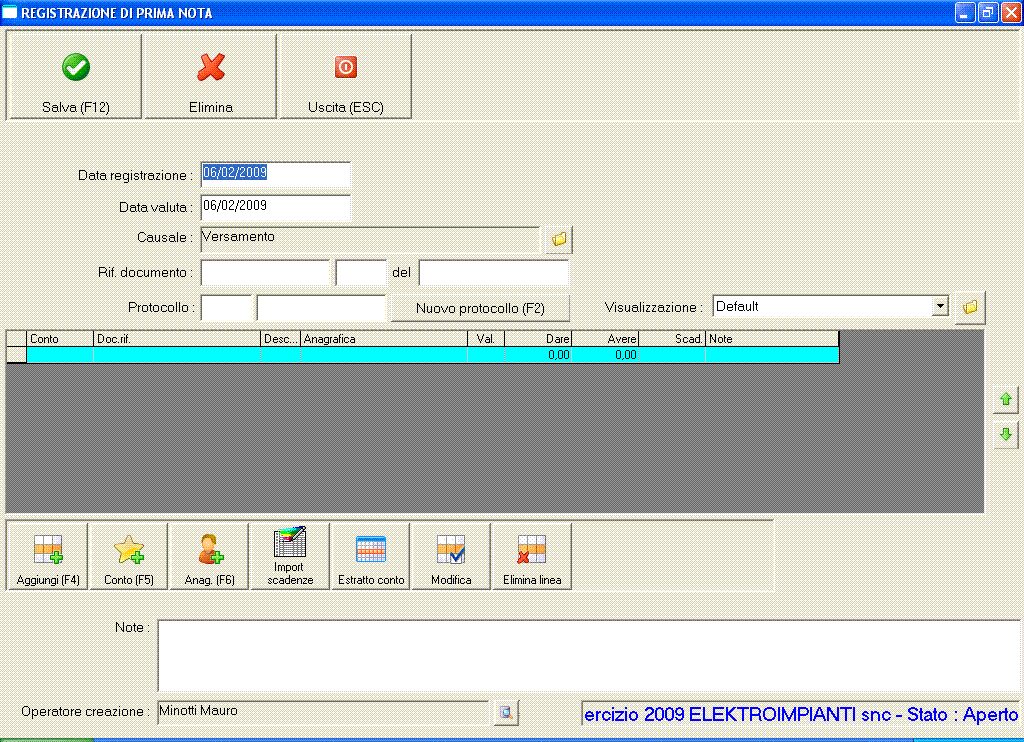Open the Visualizzazione folder icon
Viewport: 1024px width, 742px height.
[970, 307]
